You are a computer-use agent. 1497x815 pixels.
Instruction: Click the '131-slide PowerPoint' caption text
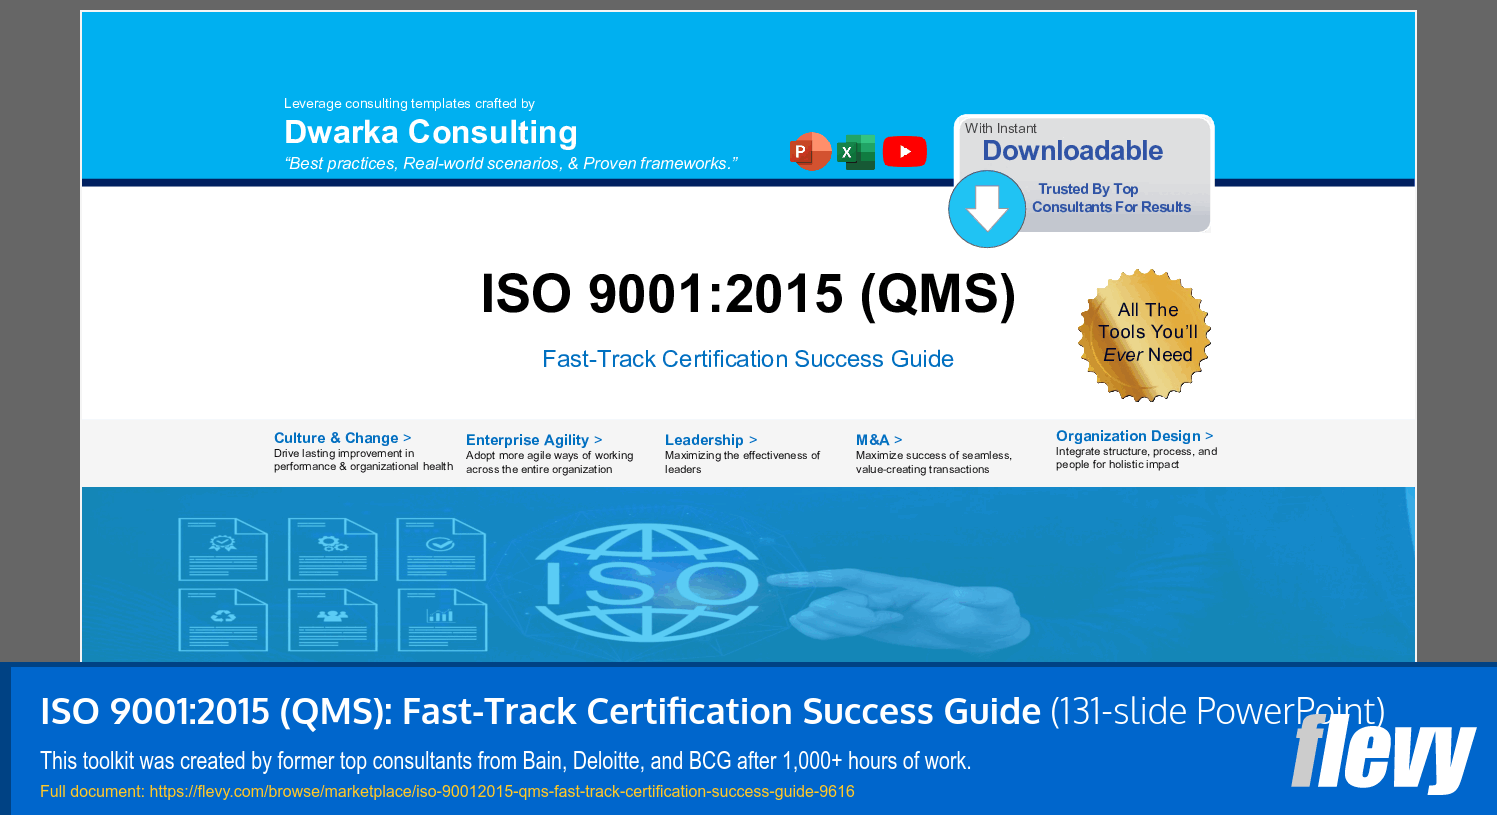pyautogui.click(x=1218, y=712)
